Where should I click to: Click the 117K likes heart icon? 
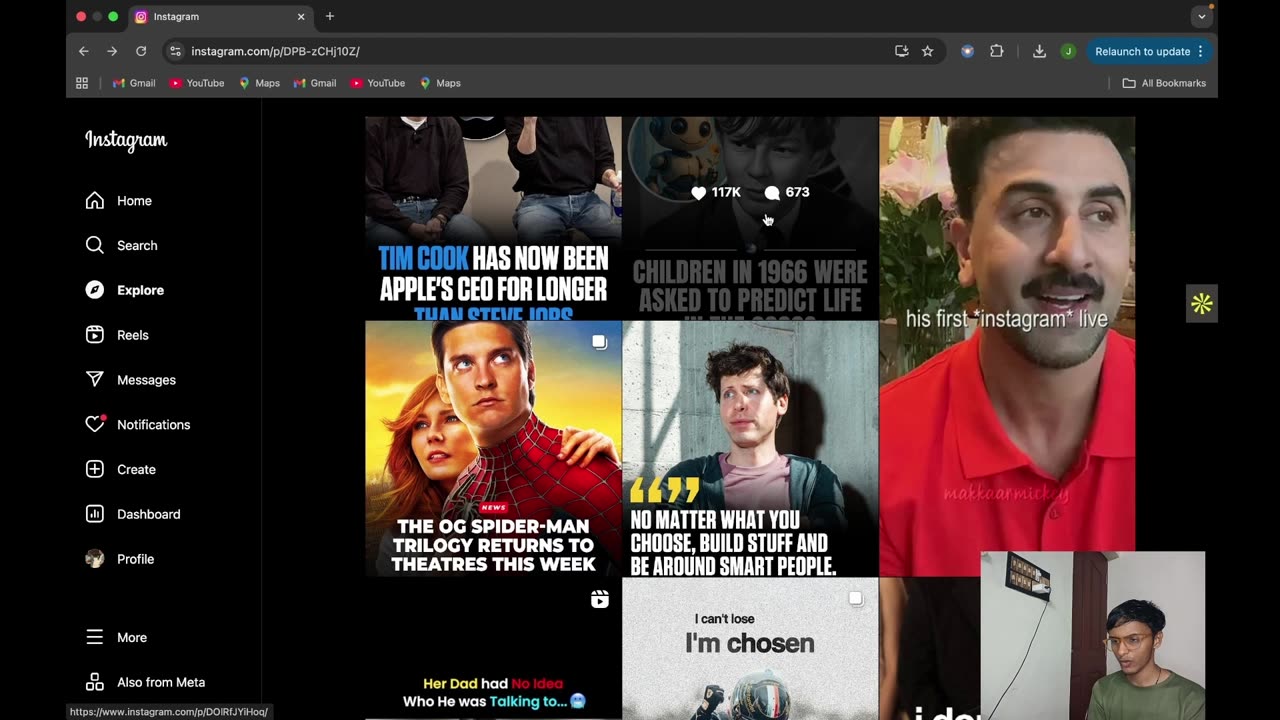pos(698,193)
